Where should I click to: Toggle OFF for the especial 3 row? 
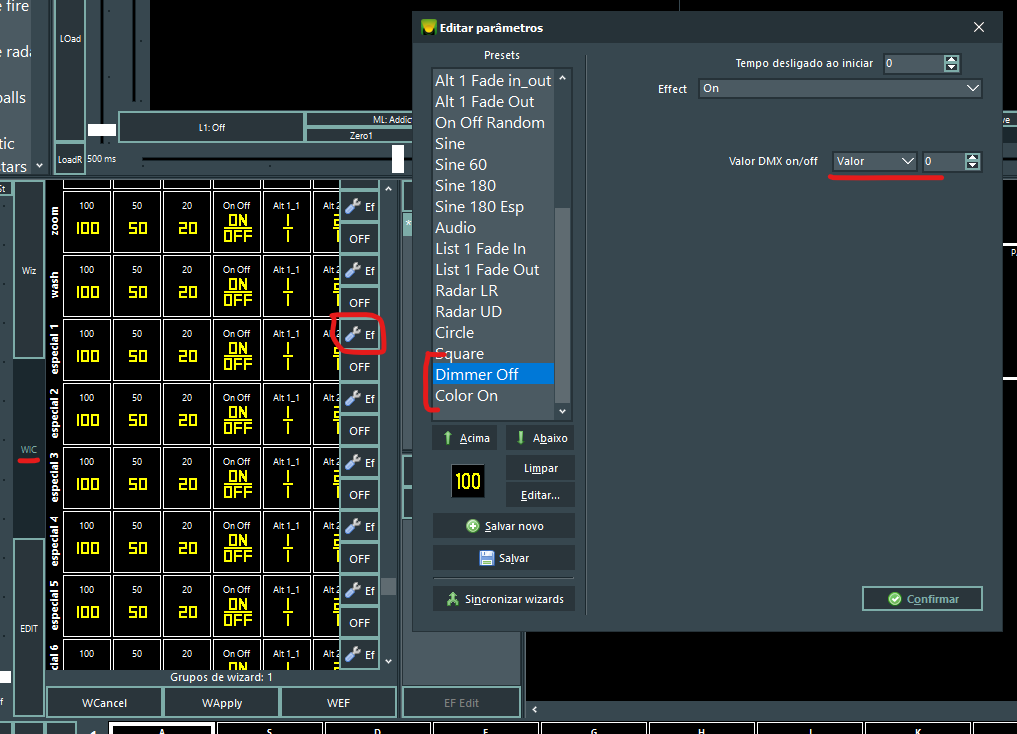[359, 494]
